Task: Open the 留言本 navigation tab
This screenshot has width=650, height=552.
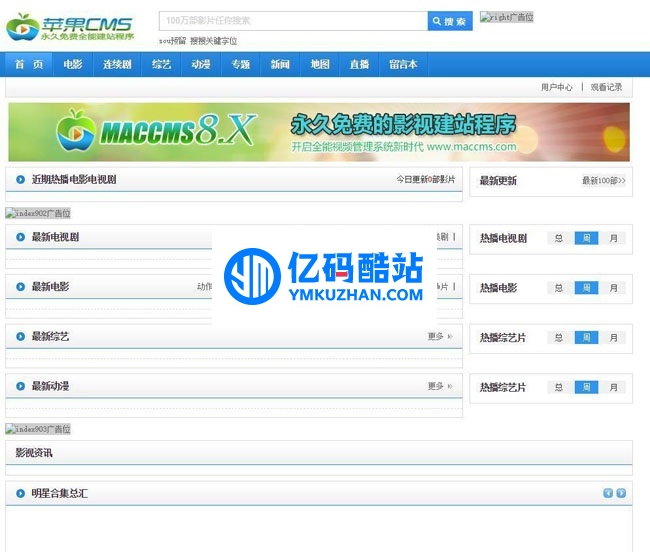Action: [403, 64]
